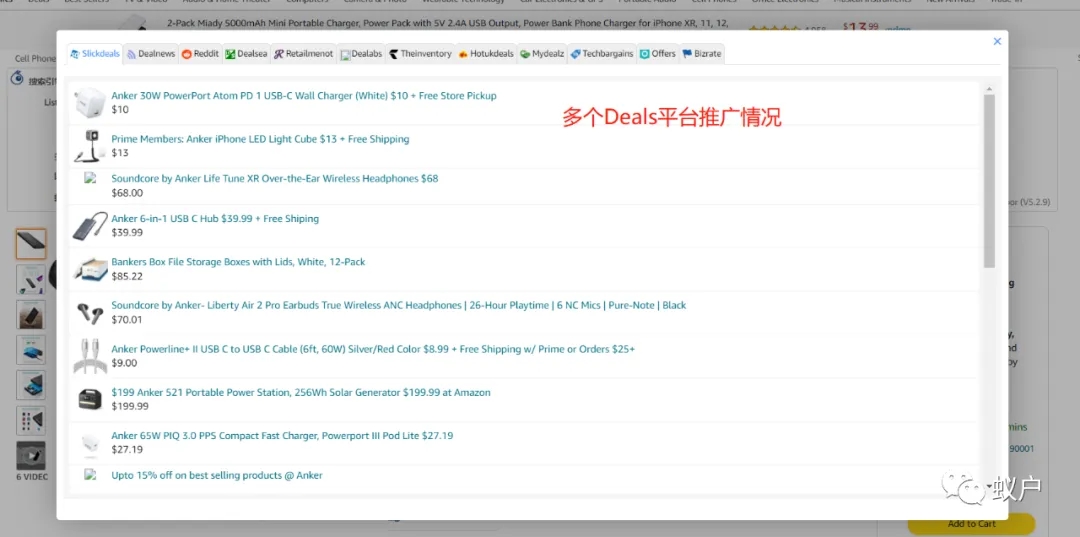
Task: Click the Bankers Box product image
Action: pos(90,269)
